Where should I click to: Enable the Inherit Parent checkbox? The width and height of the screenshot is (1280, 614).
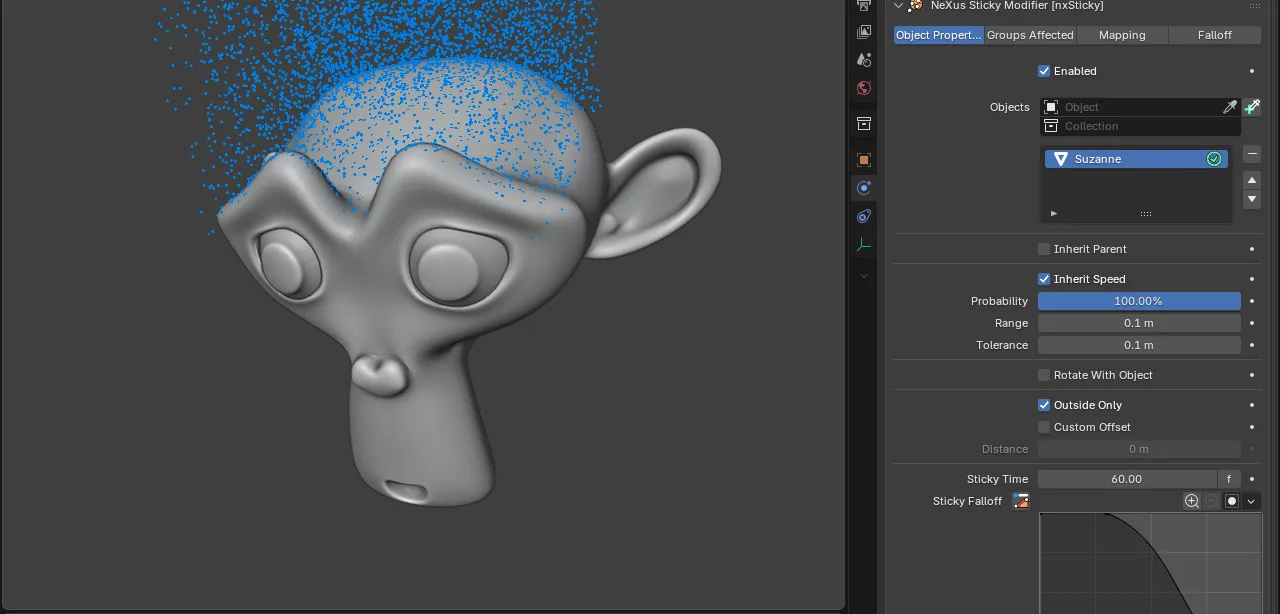point(1044,249)
